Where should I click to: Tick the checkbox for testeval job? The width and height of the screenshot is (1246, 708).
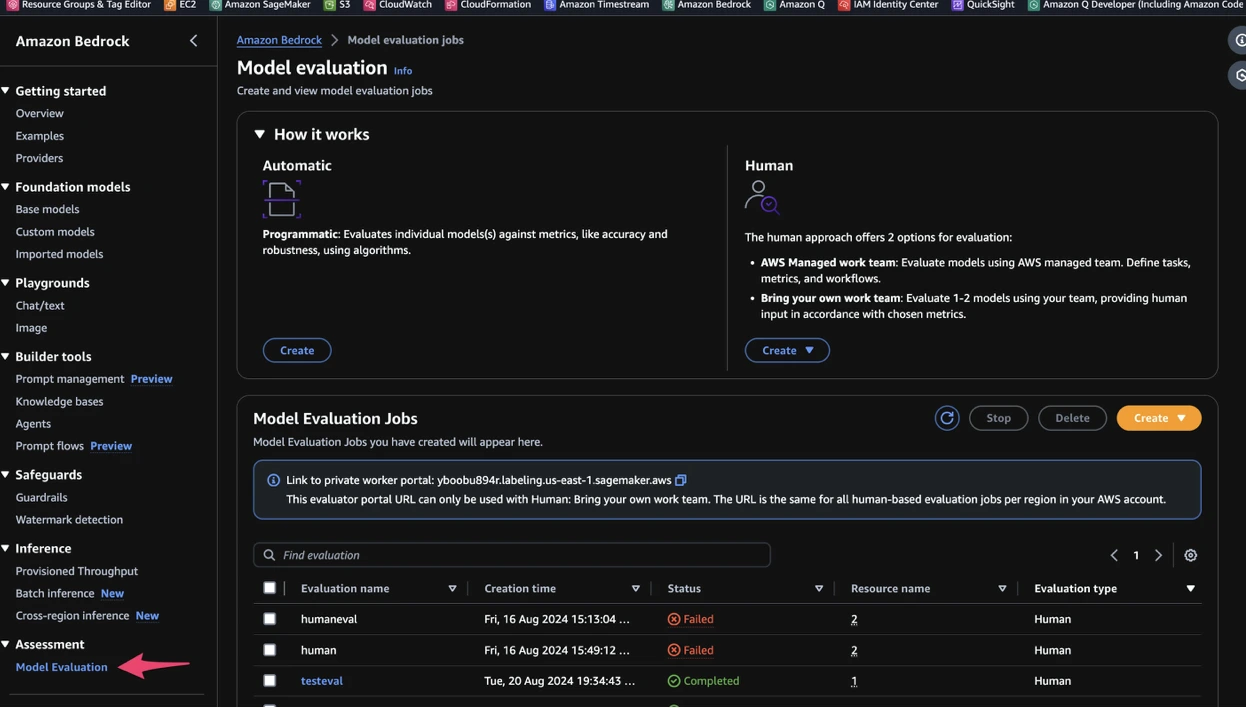point(269,681)
